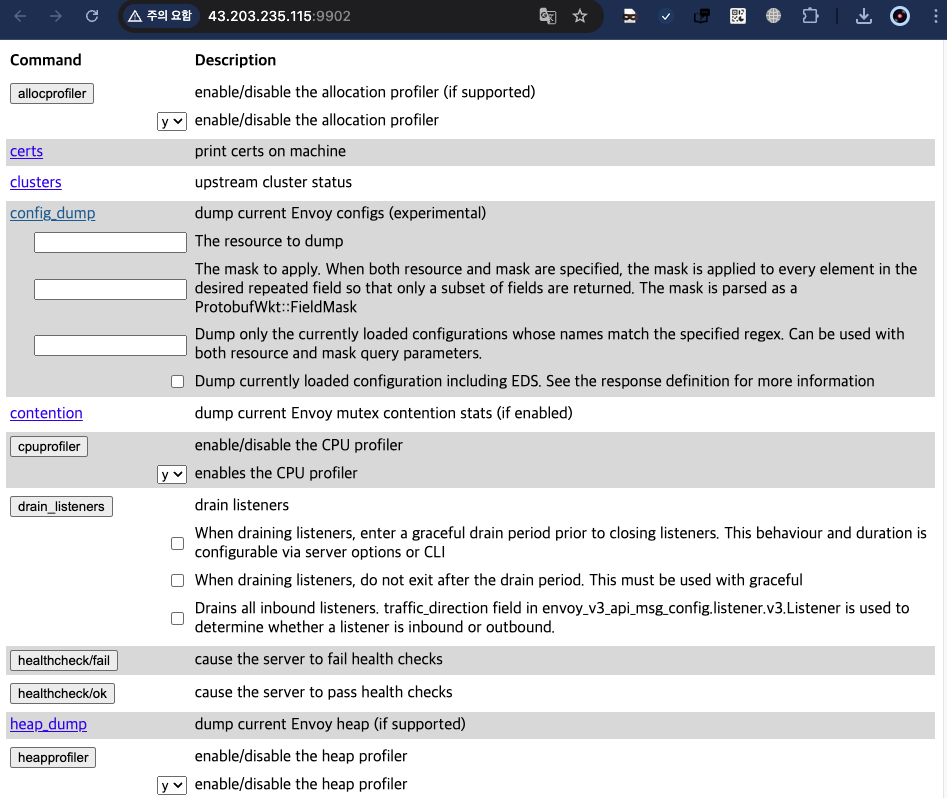This screenshot has width=947, height=798.
Task: Click 'drain listeners' description text
Action: [242, 505]
